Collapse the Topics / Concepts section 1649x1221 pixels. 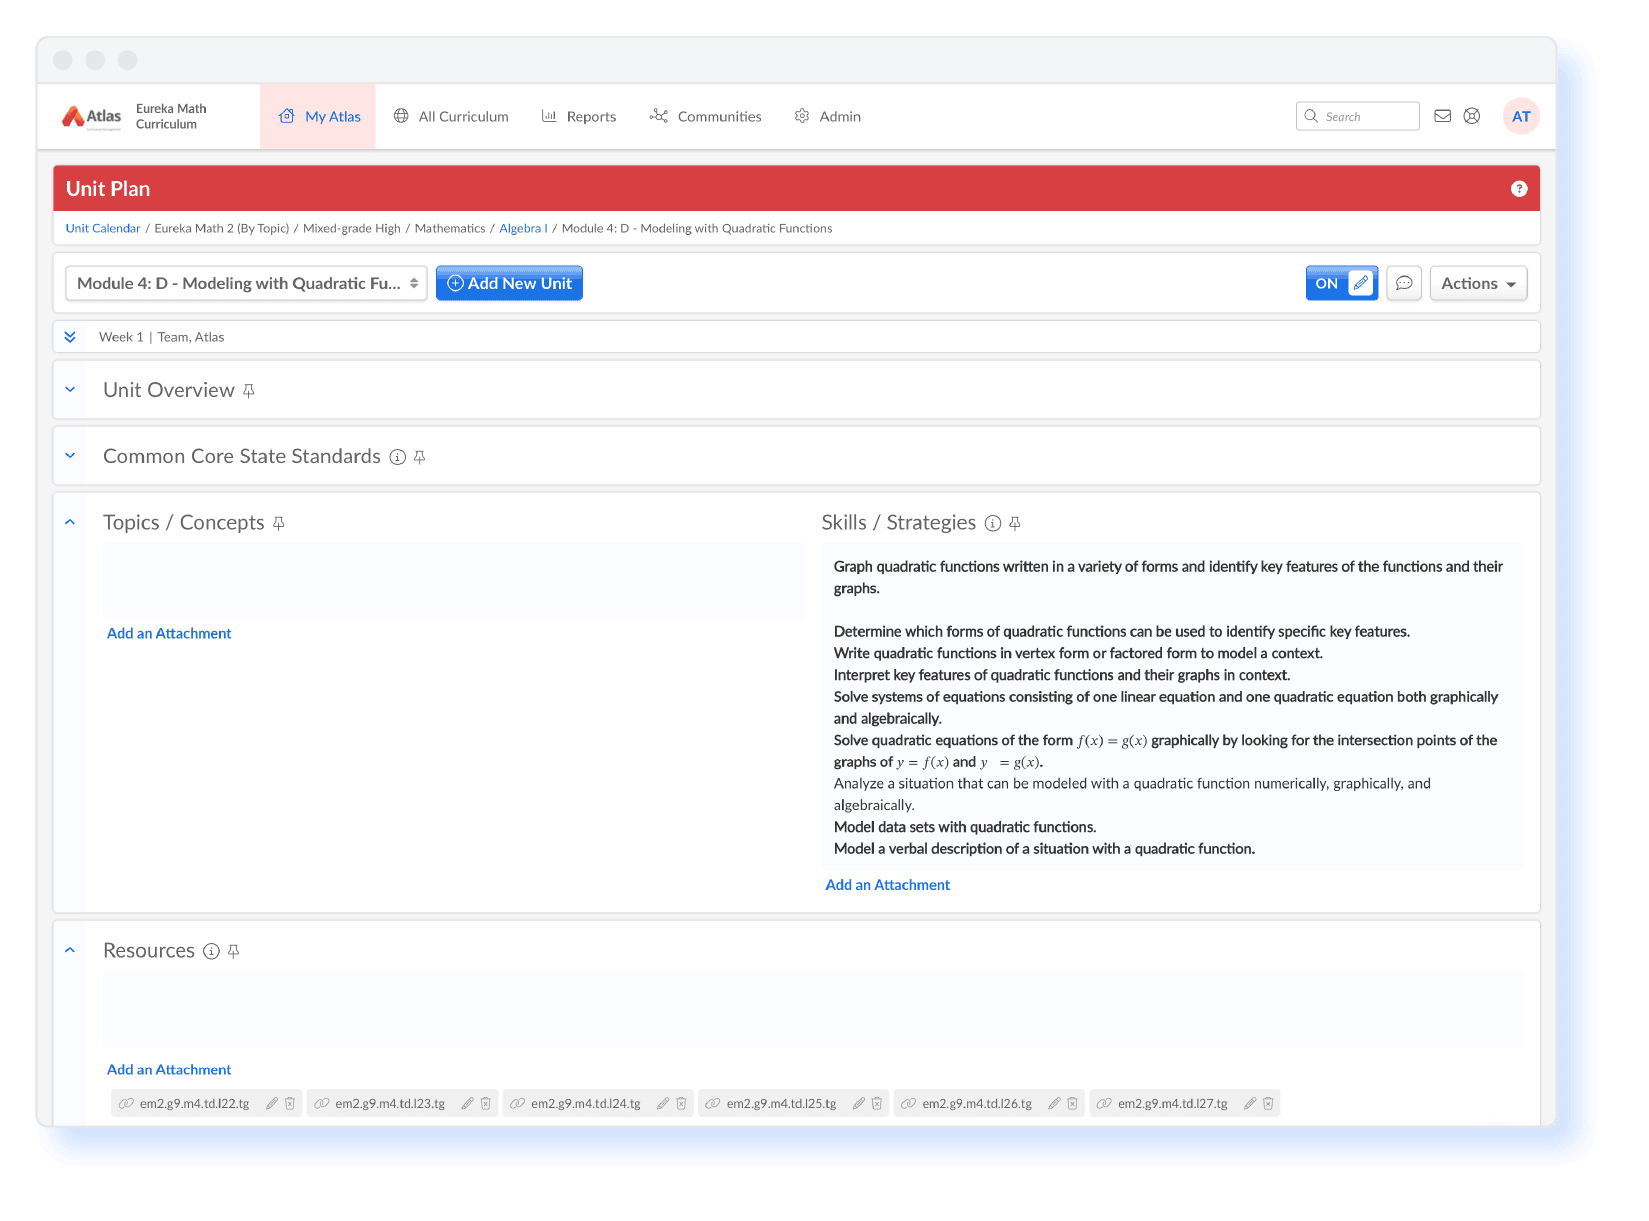click(69, 522)
